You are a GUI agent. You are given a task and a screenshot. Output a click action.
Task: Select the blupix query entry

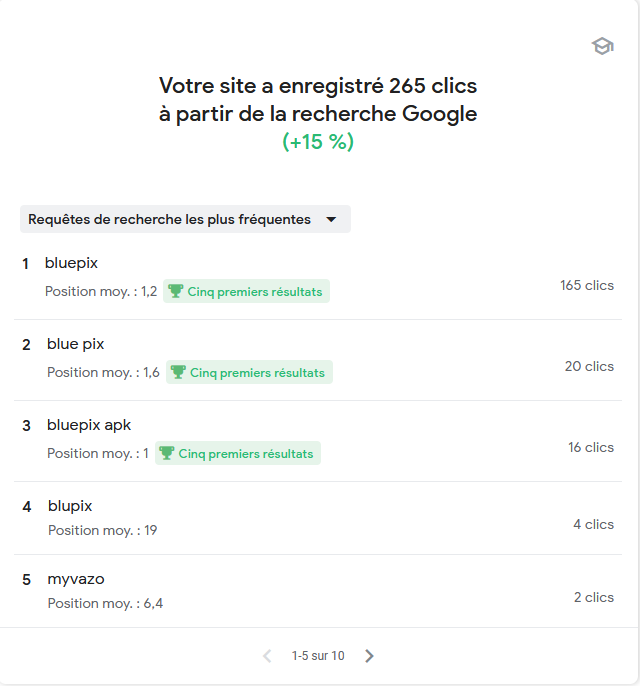point(70,506)
